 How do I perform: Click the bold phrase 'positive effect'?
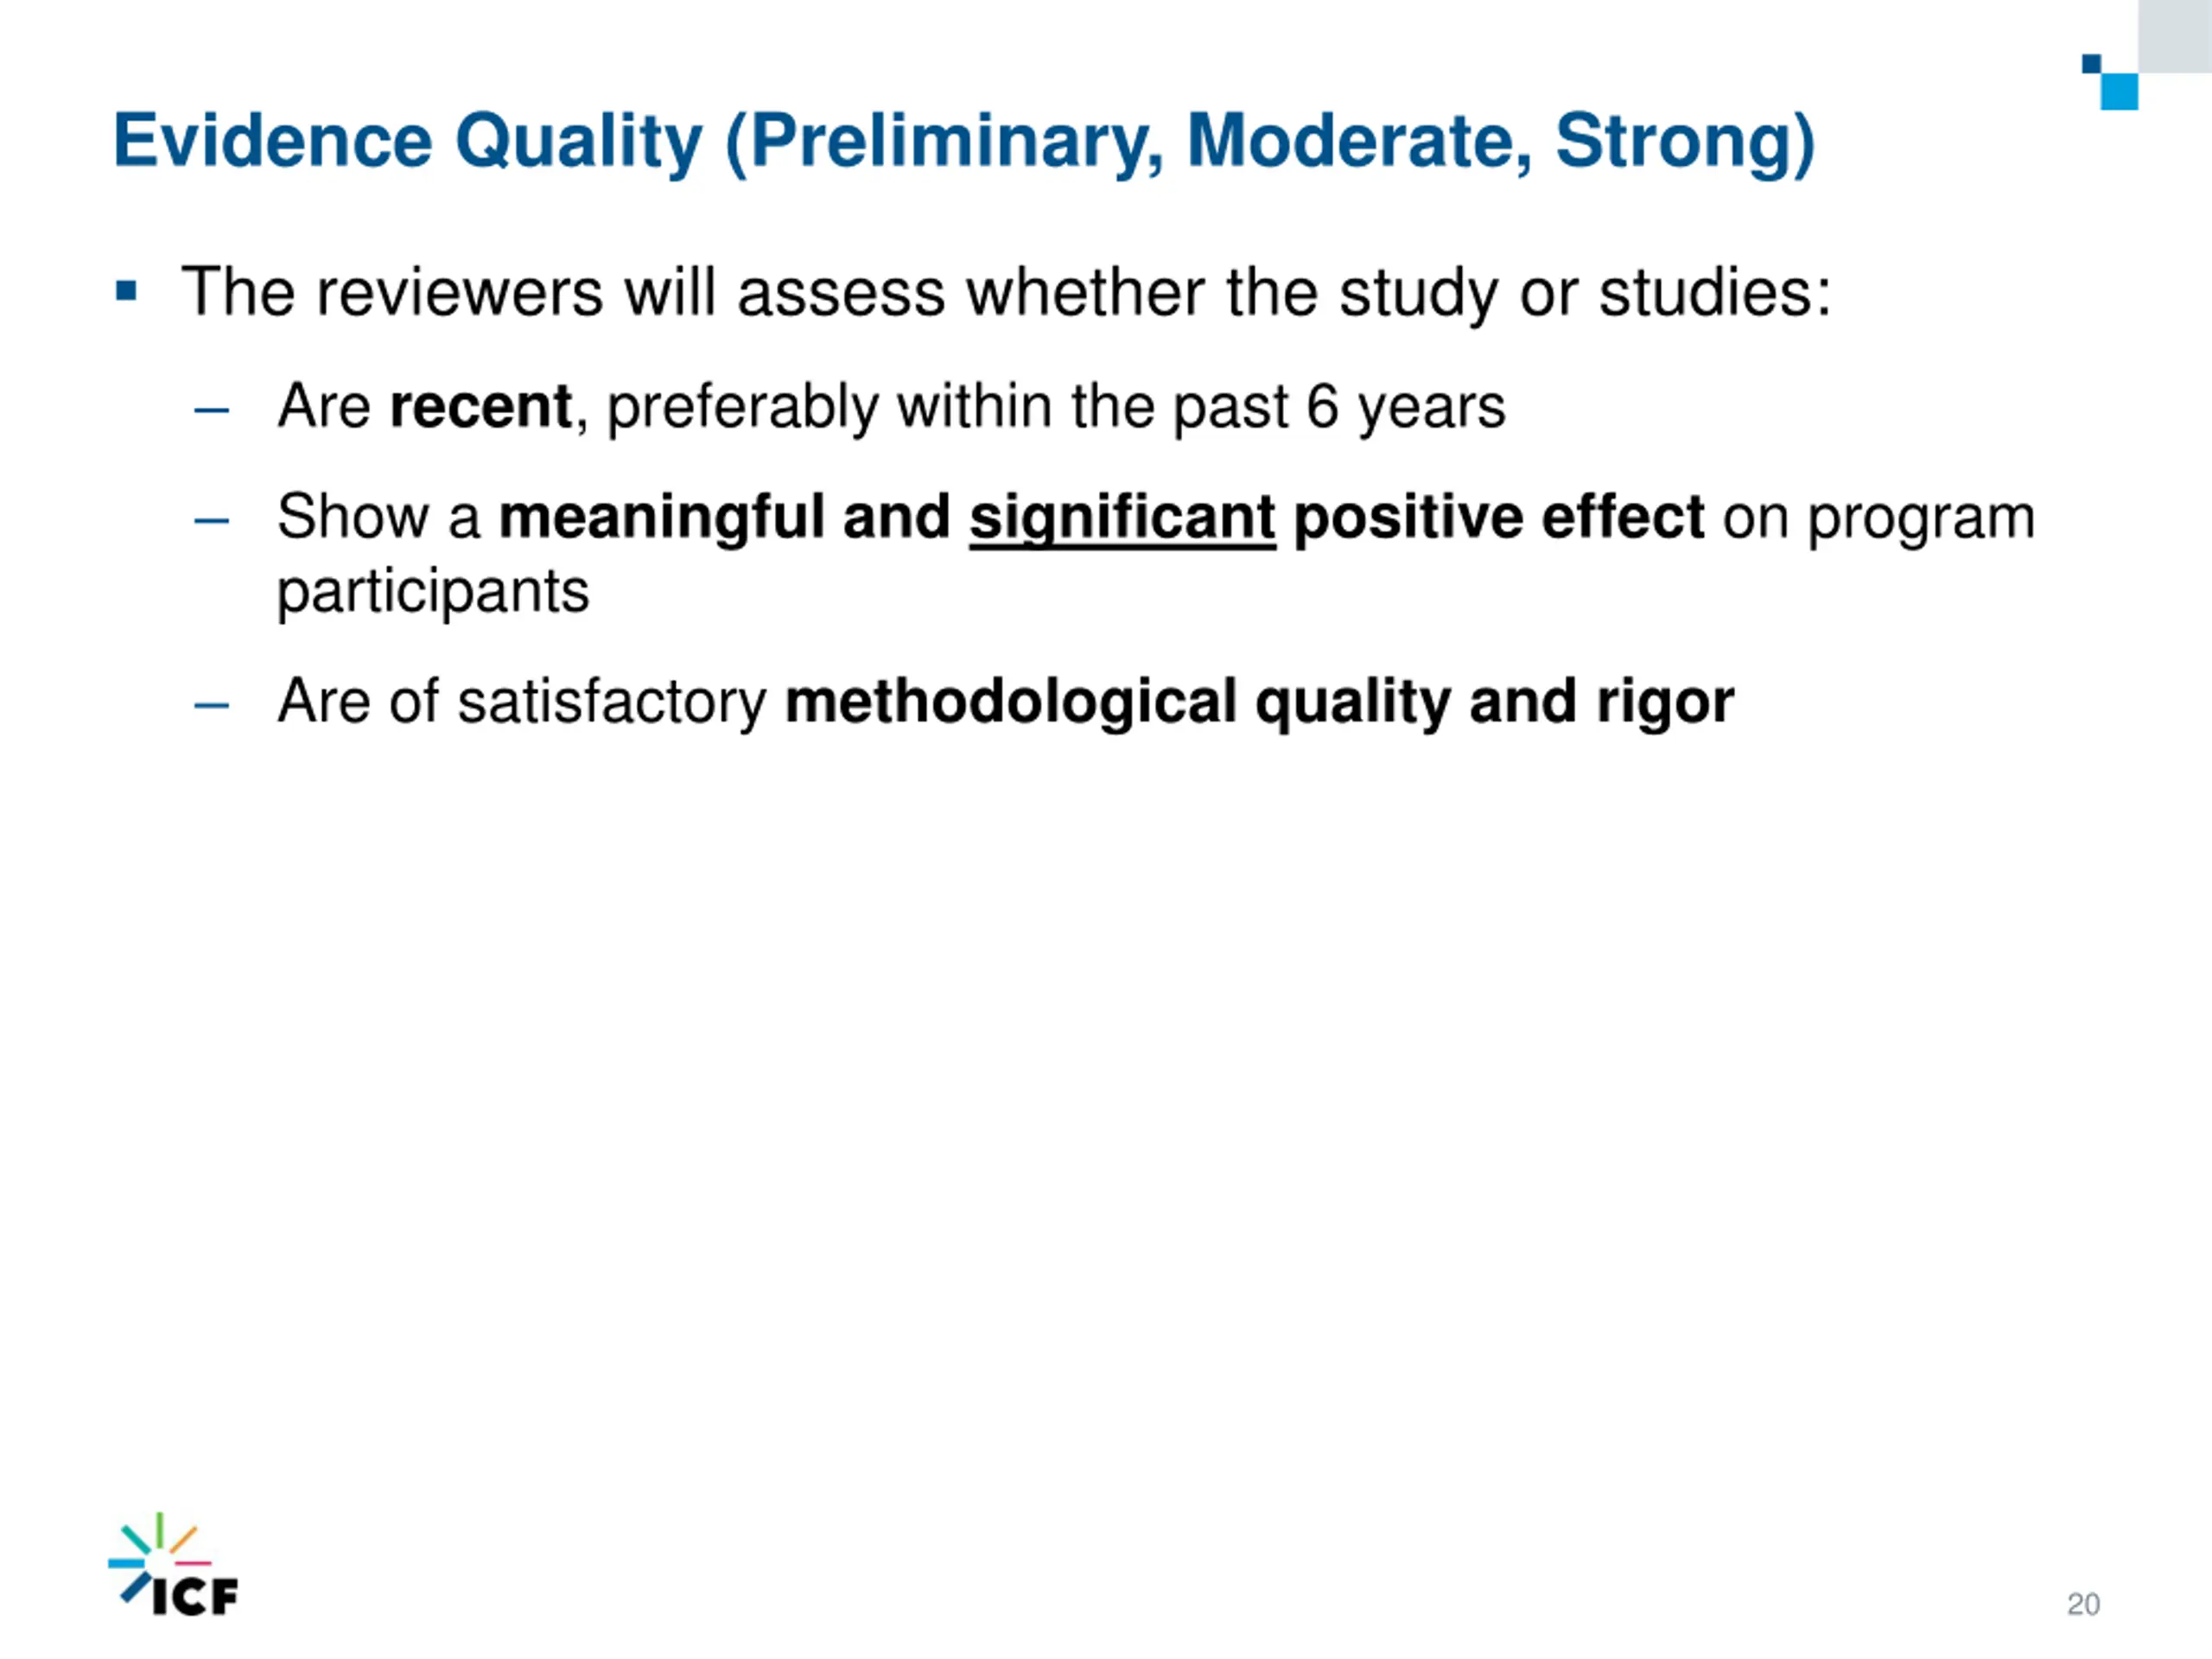(1499, 518)
